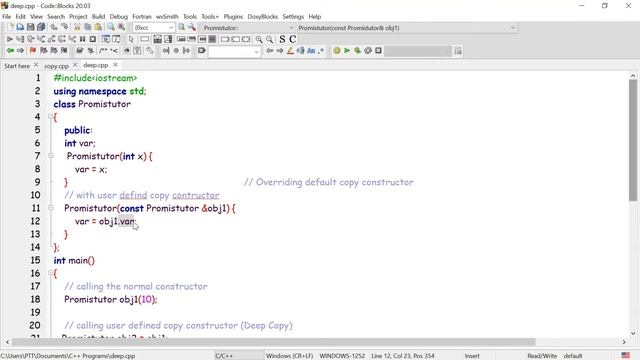The image size is (640, 360).
Task: Close the deep.cpp tab
Action: point(116,65)
